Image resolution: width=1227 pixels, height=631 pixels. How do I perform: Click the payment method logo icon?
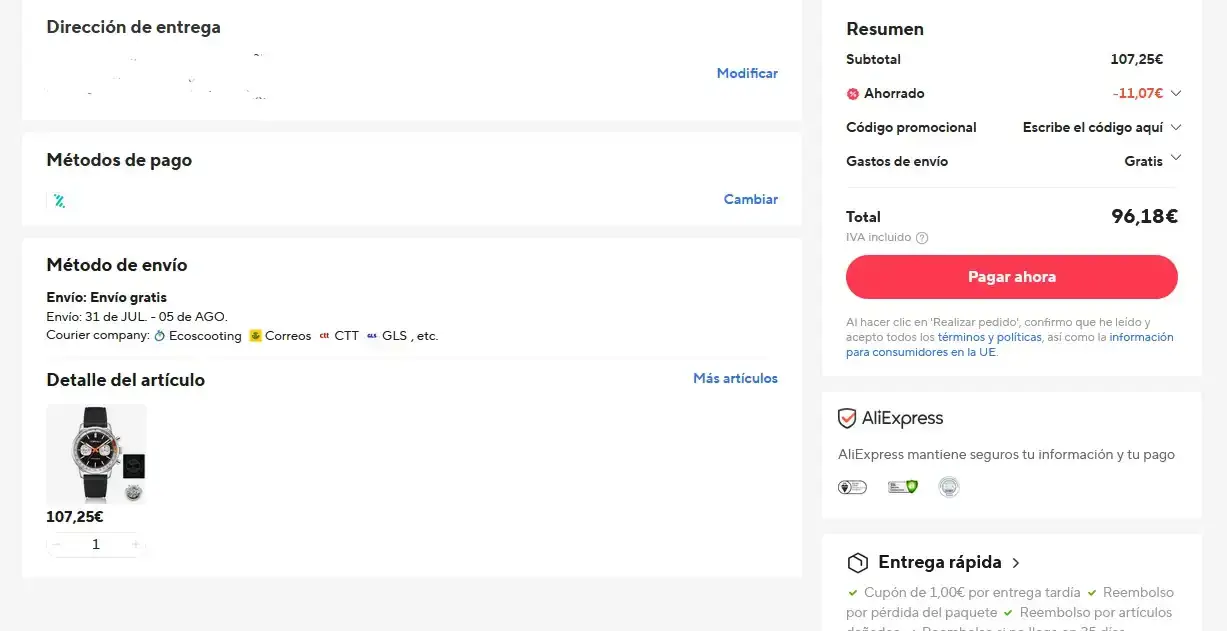(x=60, y=201)
